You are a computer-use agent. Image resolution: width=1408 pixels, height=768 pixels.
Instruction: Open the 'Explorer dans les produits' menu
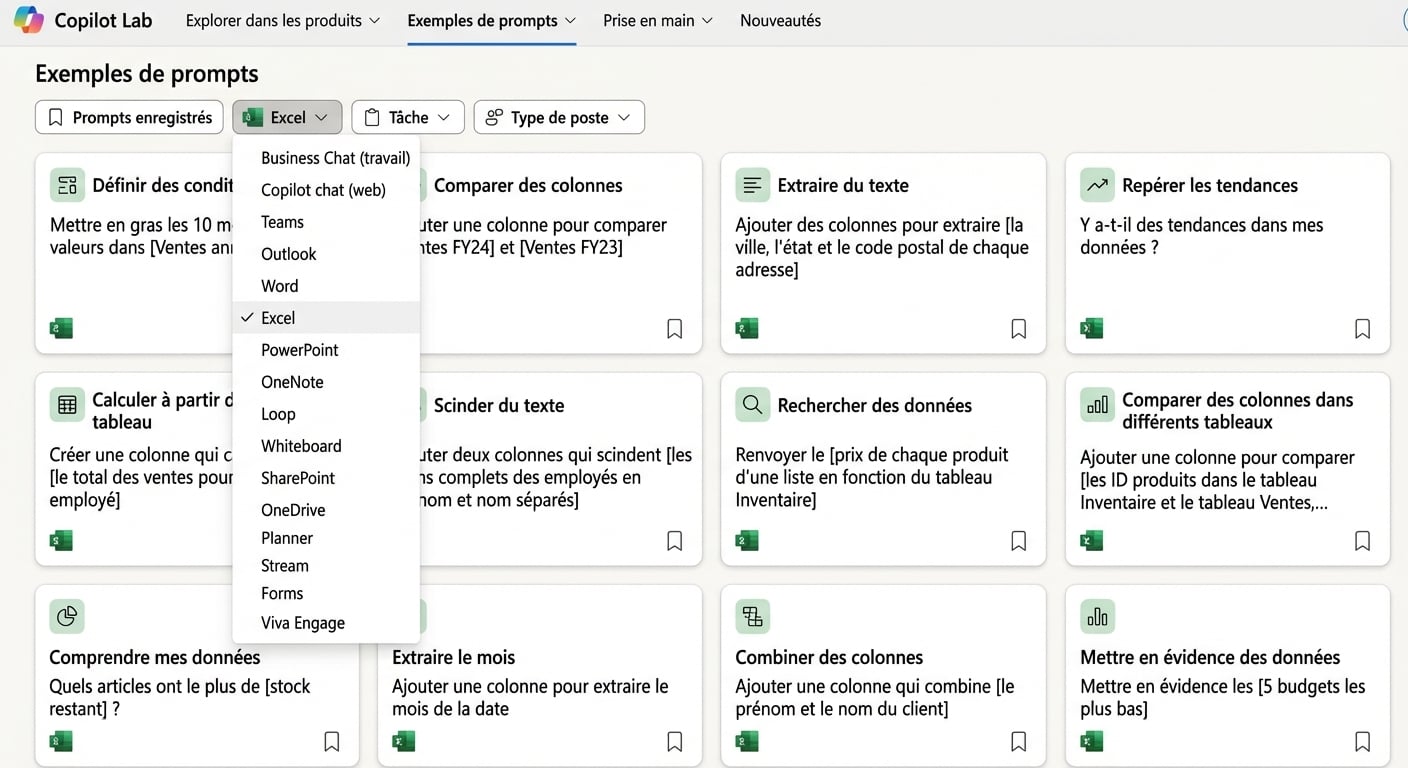click(x=282, y=20)
